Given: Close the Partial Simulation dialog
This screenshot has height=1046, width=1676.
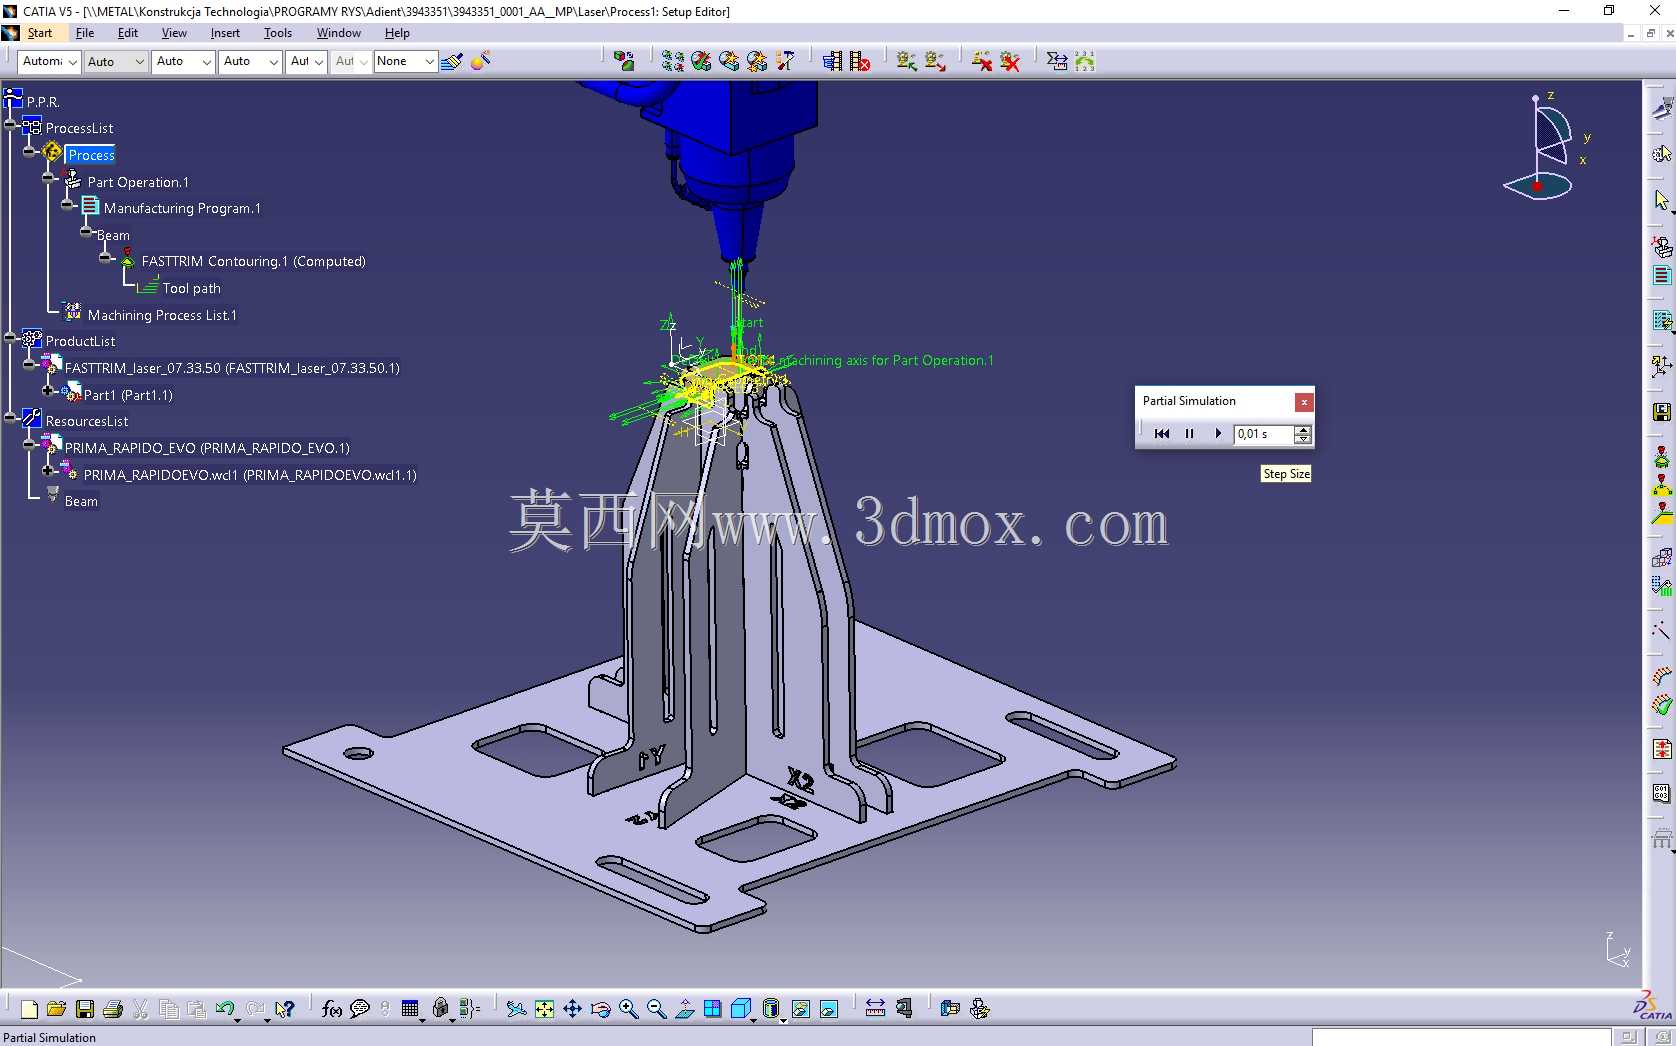Looking at the screenshot, I should tap(1304, 402).
